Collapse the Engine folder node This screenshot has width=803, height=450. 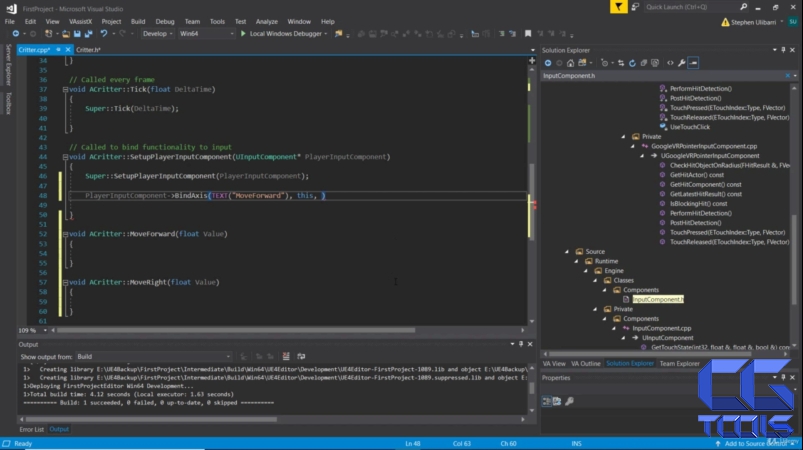coord(586,271)
